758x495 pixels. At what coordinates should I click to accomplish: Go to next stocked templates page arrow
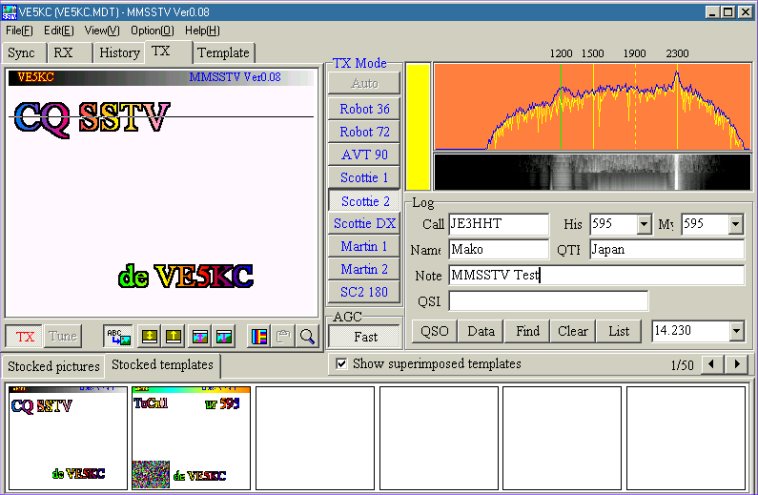click(739, 365)
